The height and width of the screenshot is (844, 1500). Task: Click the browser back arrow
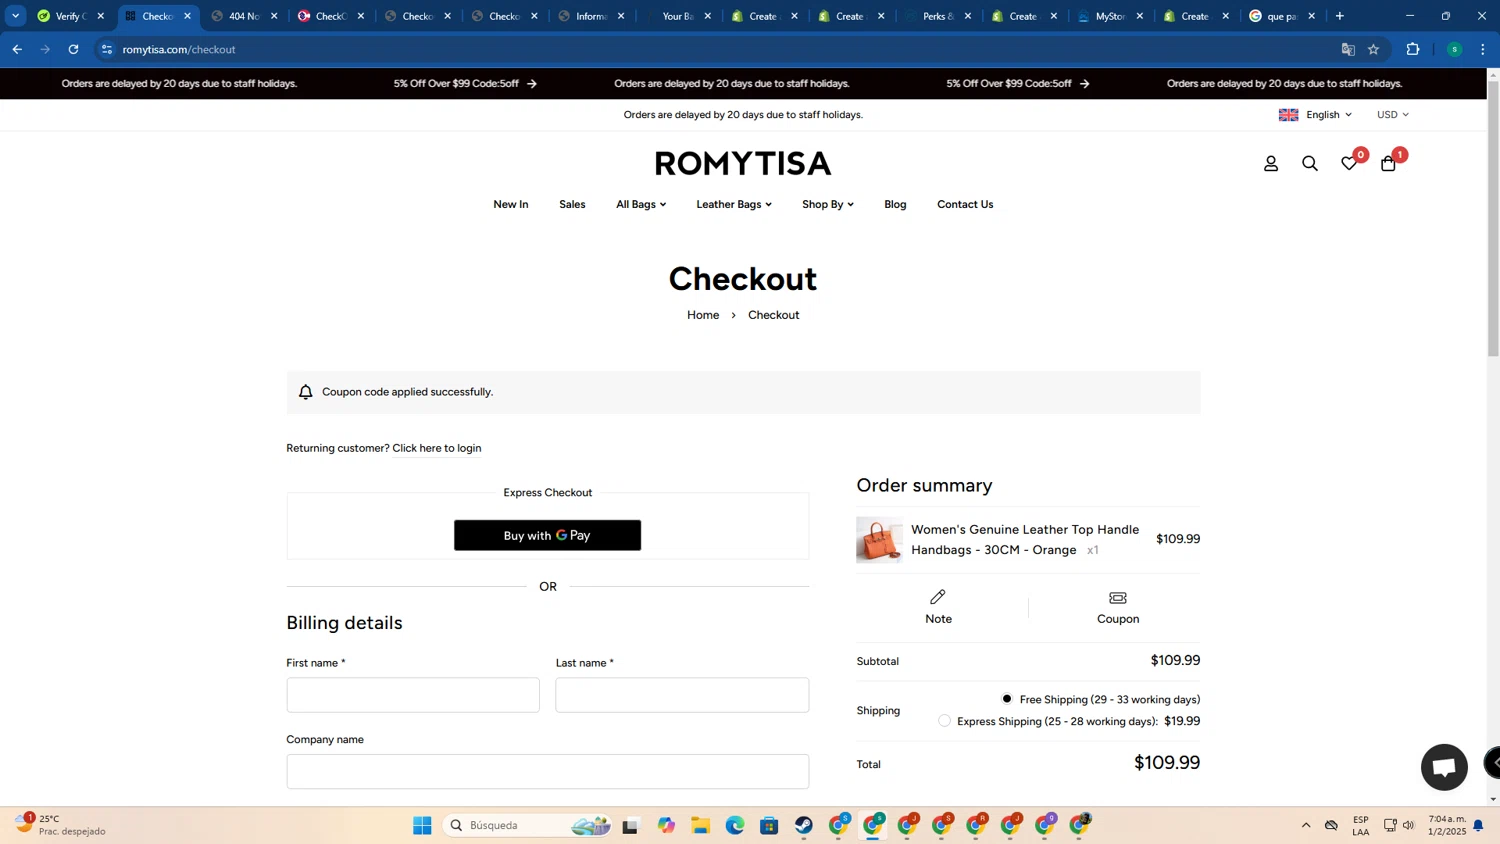coord(17,49)
